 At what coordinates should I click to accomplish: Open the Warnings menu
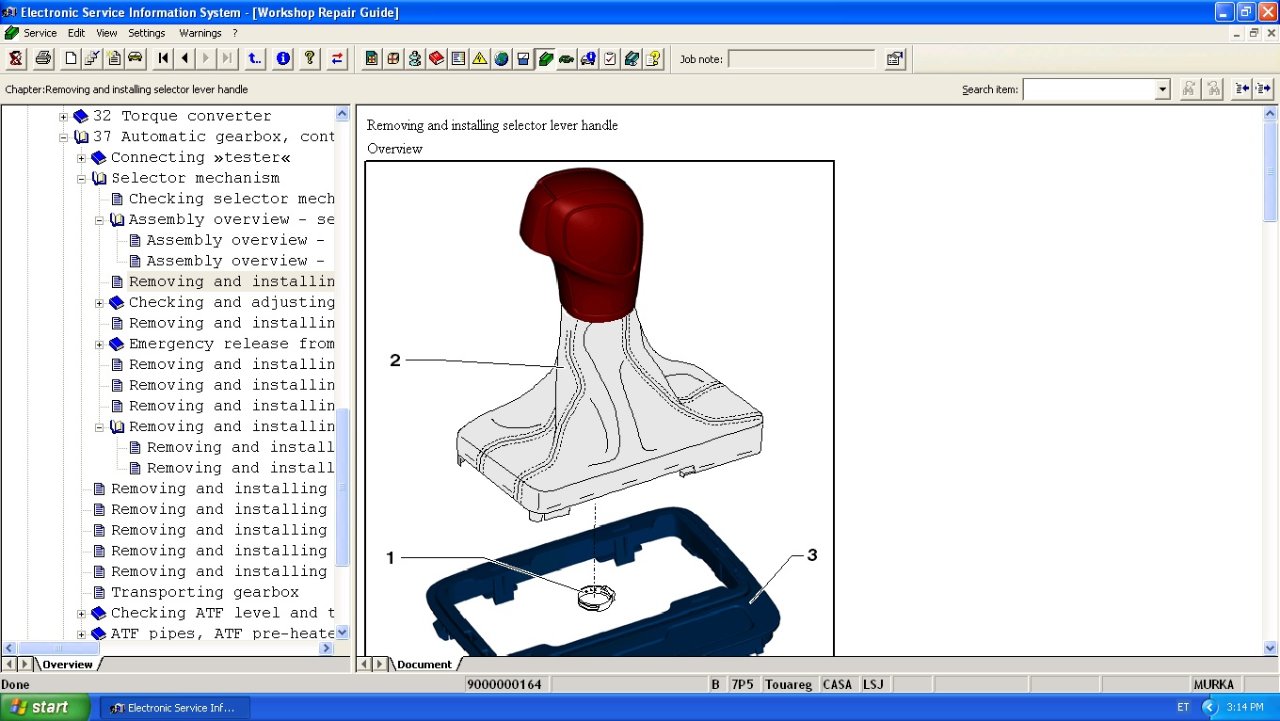[x=200, y=33]
